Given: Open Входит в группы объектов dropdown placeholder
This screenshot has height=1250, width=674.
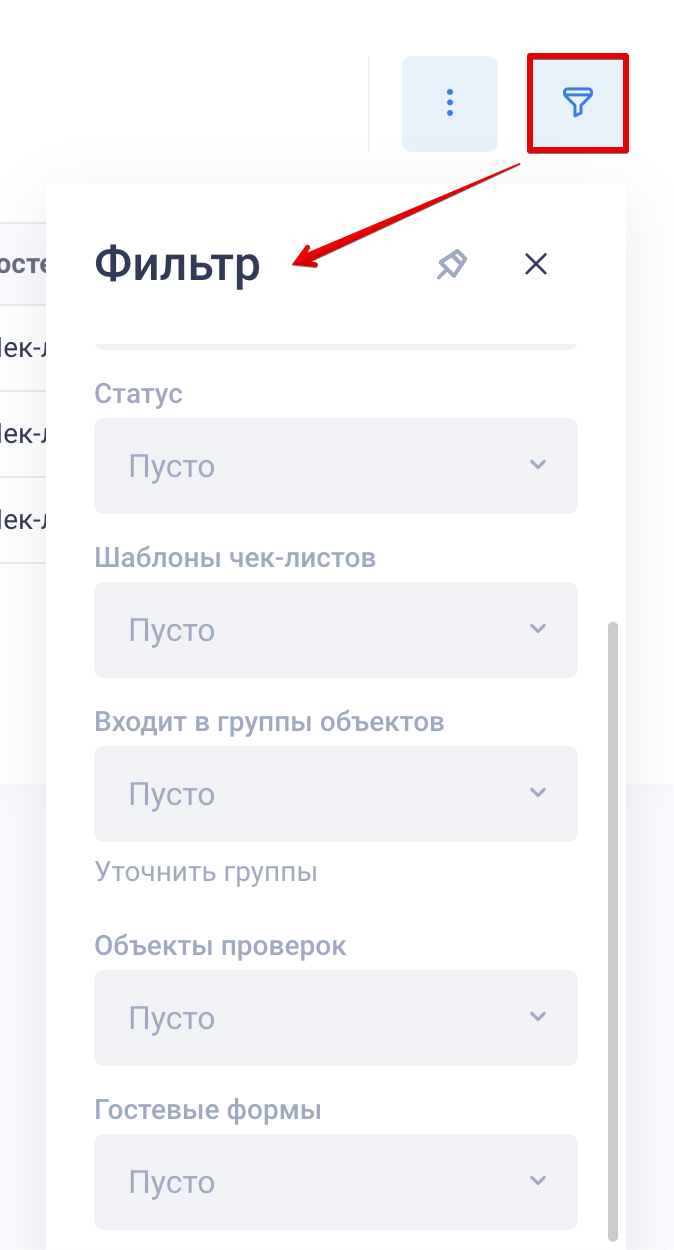Looking at the screenshot, I should pyautogui.click(x=172, y=795).
